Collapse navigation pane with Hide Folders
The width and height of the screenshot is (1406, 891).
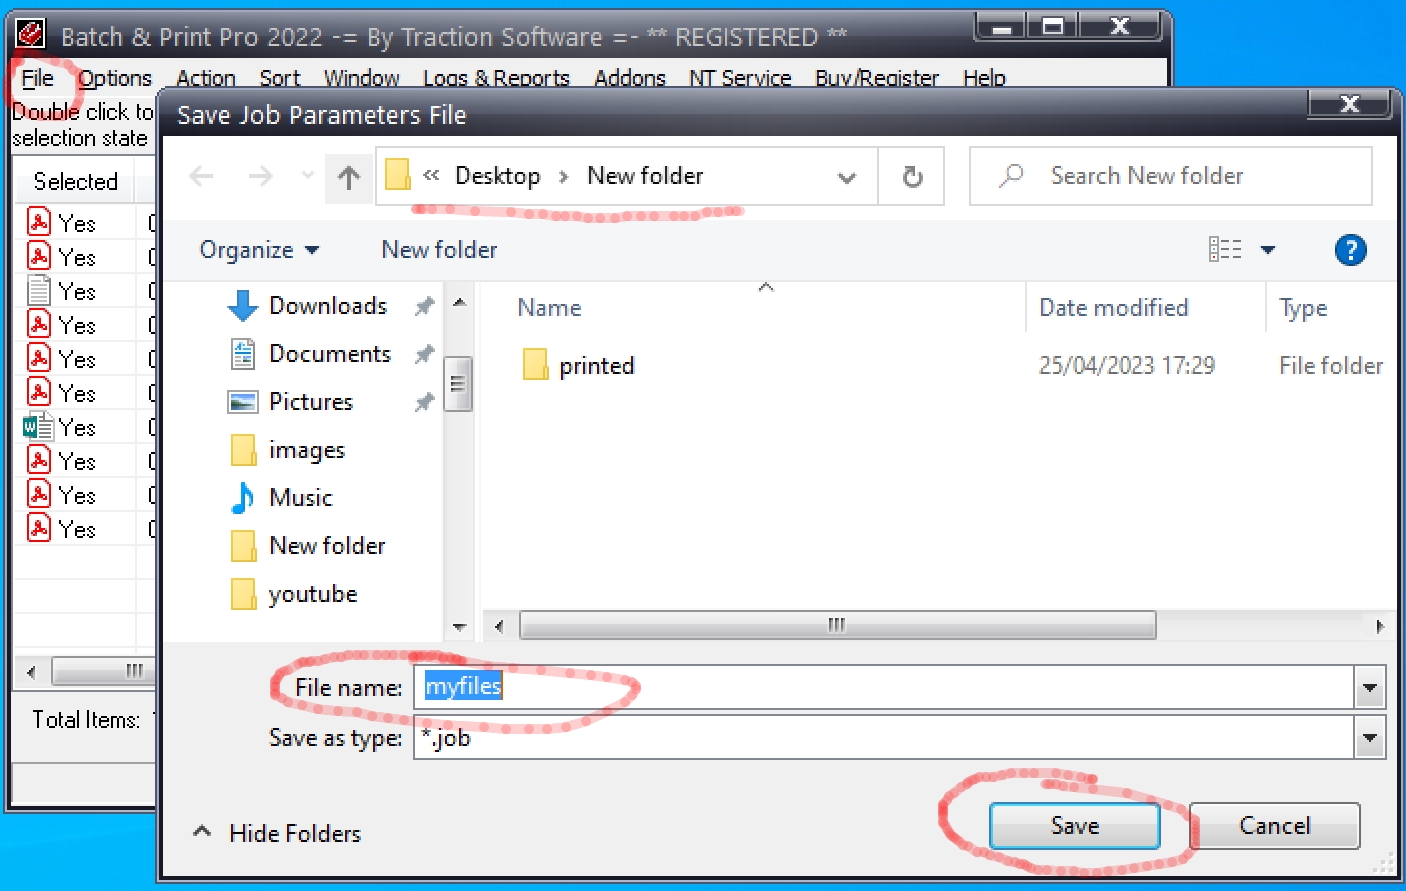(x=276, y=833)
